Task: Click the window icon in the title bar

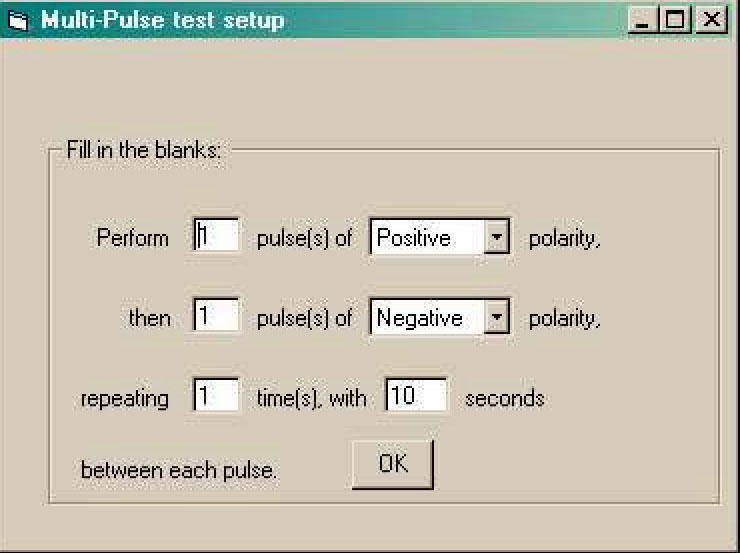Action: pyautogui.click(x=19, y=20)
